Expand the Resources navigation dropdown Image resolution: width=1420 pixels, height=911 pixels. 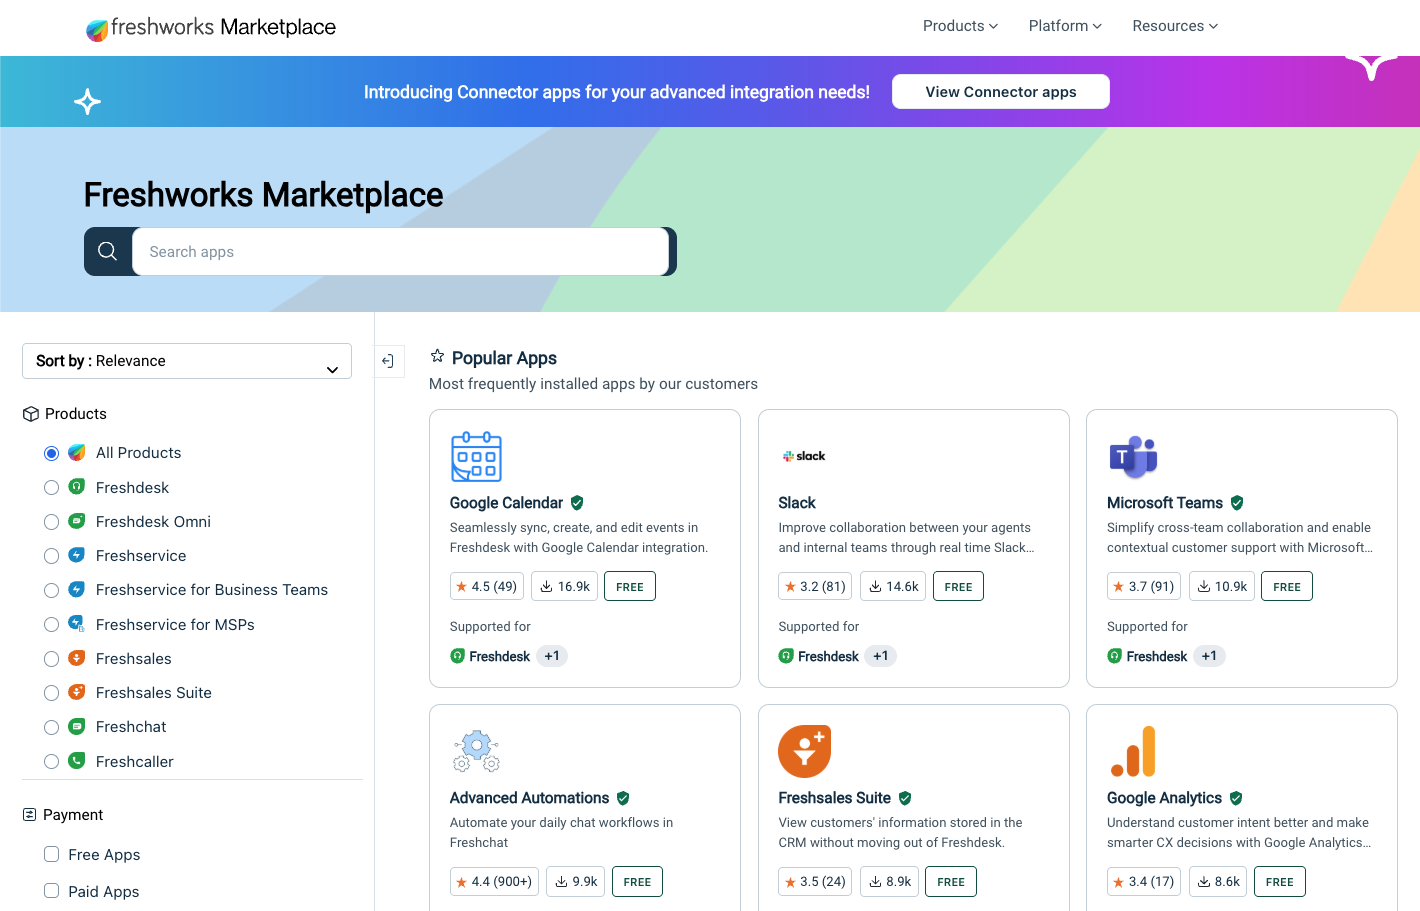pyautogui.click(x=1174, y=26)
